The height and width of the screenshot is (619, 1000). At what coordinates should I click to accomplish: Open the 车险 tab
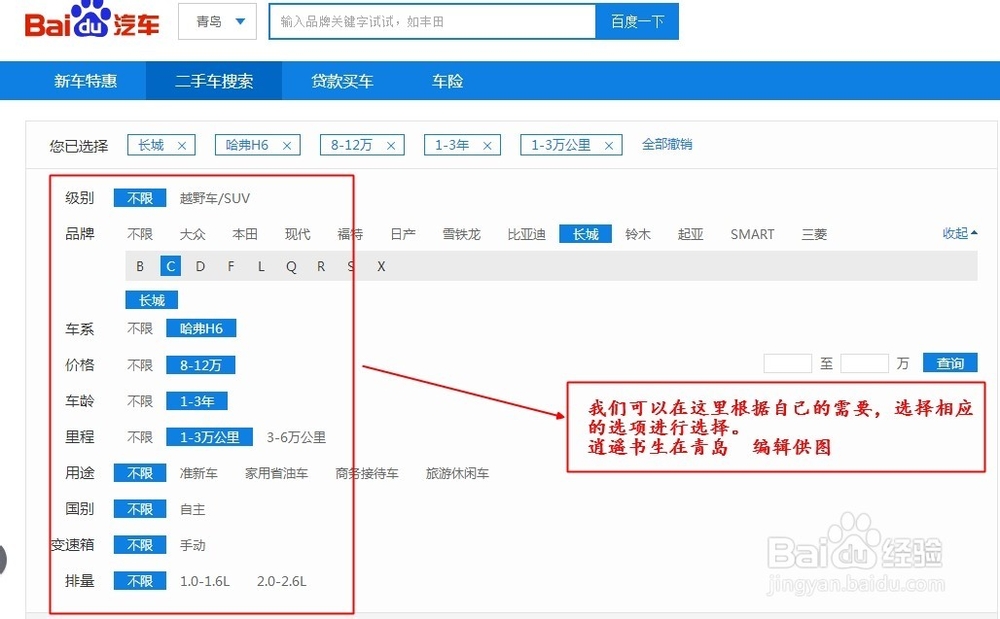(x=447, y=81)
